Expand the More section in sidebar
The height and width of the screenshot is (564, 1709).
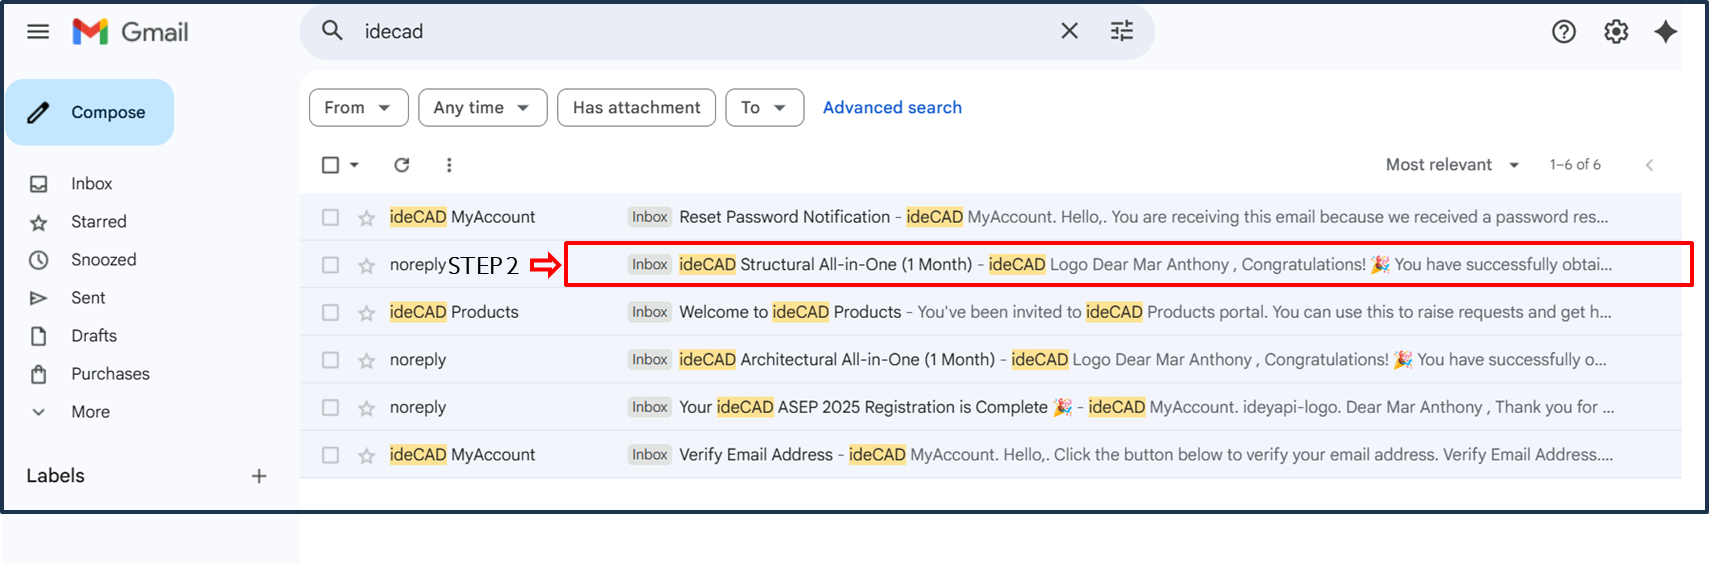(90, 412)
